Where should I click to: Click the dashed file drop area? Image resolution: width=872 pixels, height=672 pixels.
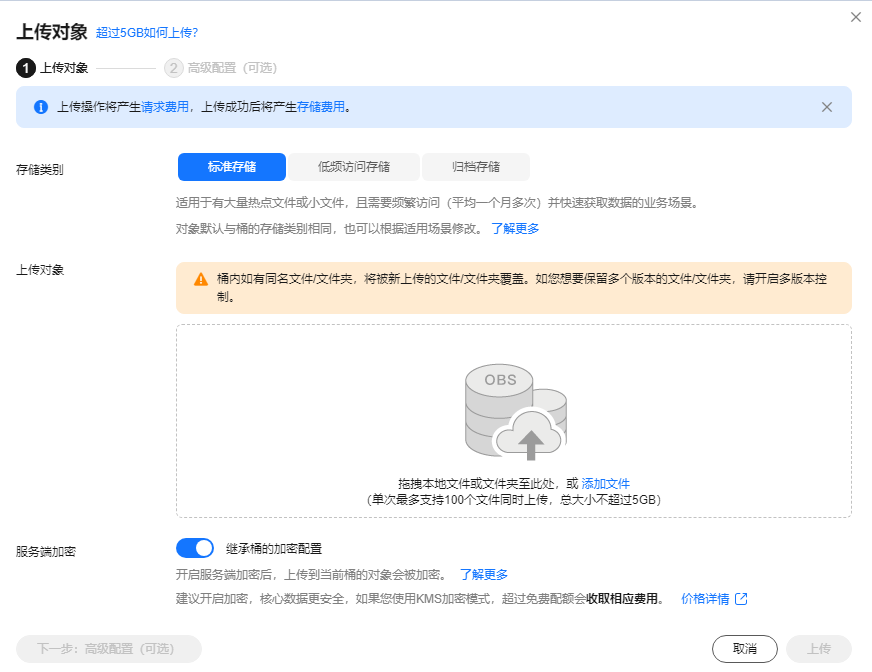click(x=514, y=421)
